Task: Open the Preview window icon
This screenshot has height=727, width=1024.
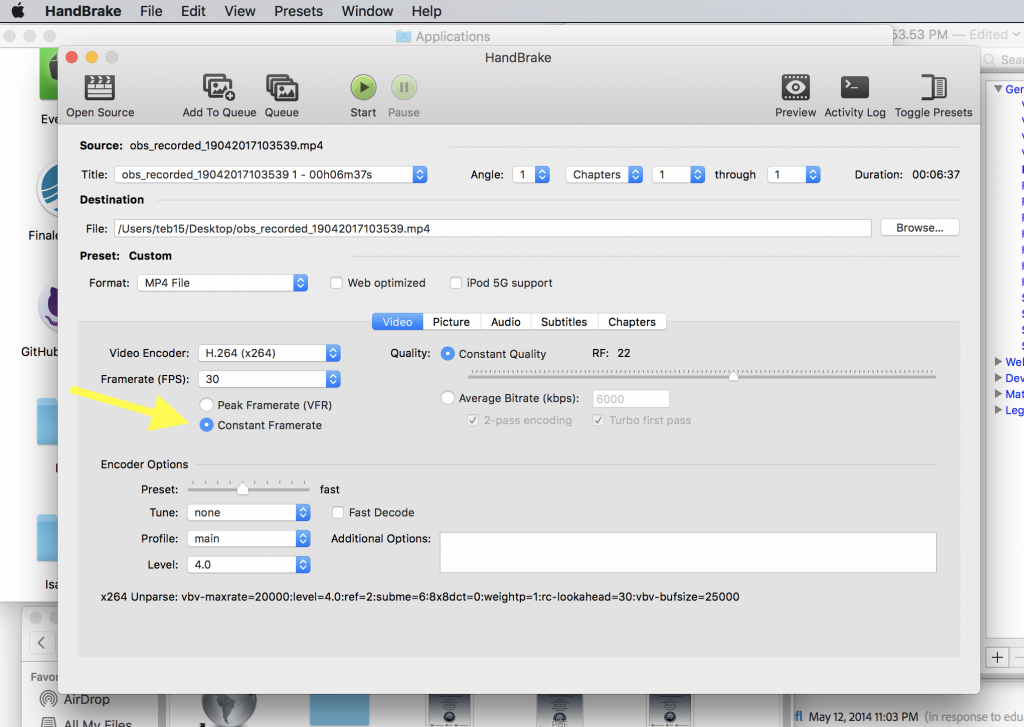Action: (795, 88)
